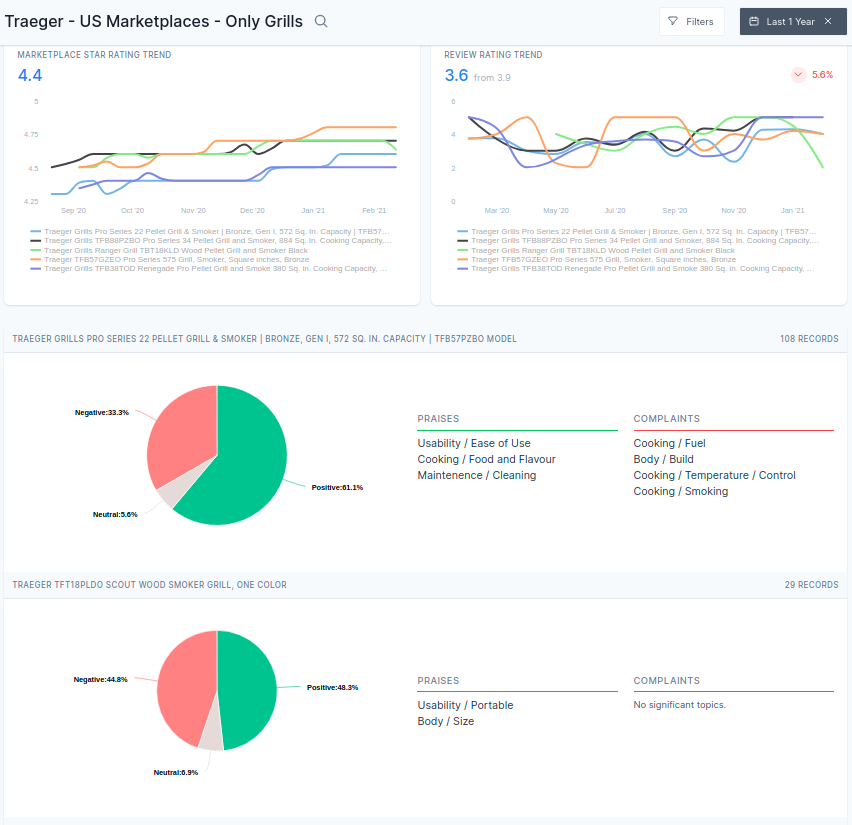Open Cooking / Temperature / Control complaint
This screenshot has height=825, width=852.
point(714,475)
